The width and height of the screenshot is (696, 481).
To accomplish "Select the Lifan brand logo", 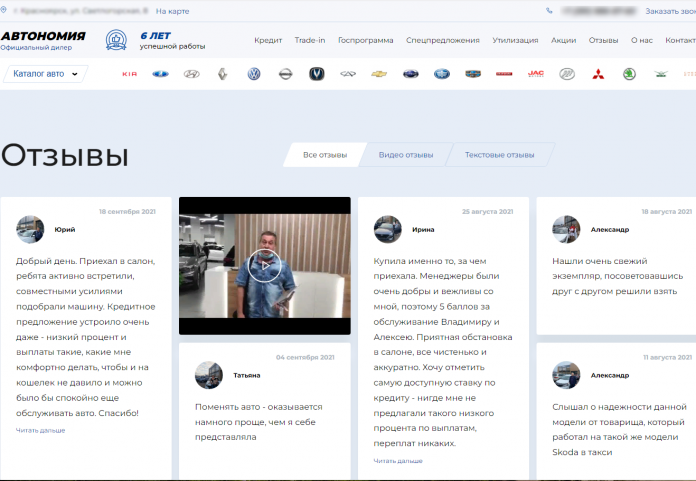I will [x=567, y=74].
